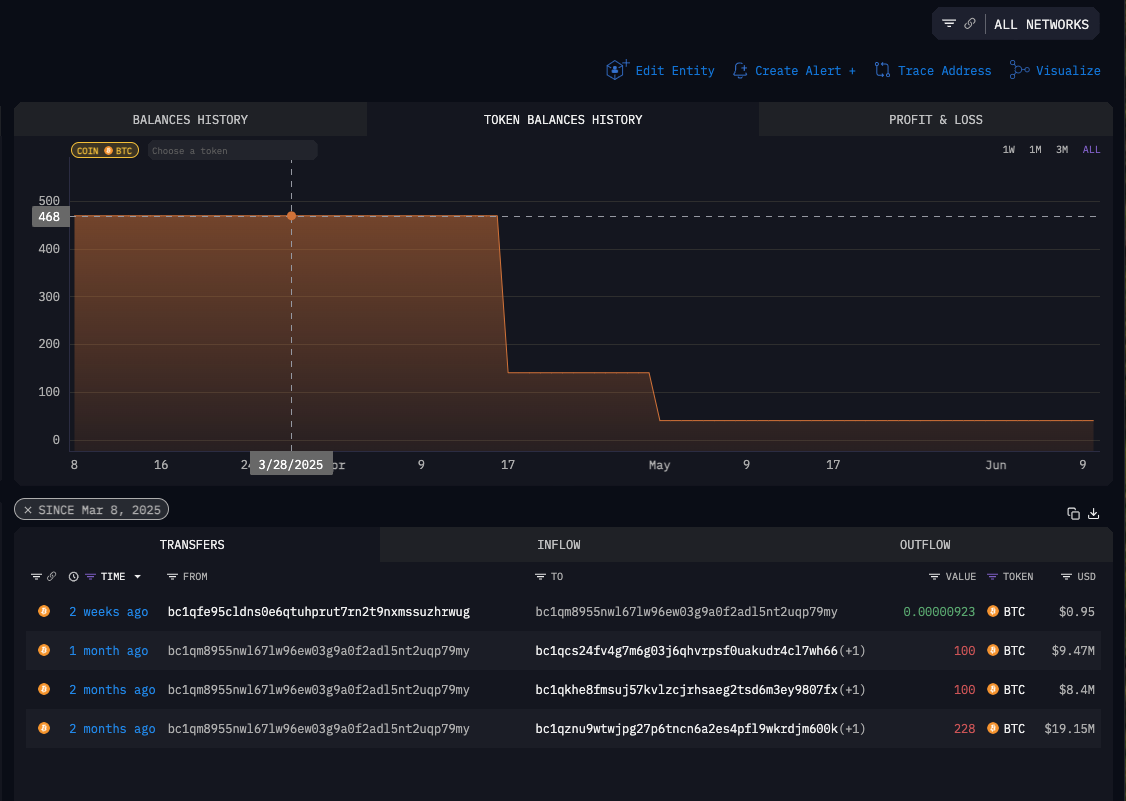Click the "2 weeks ago" transaction link
Screen dimensions: 1126x801
[108, 612]
